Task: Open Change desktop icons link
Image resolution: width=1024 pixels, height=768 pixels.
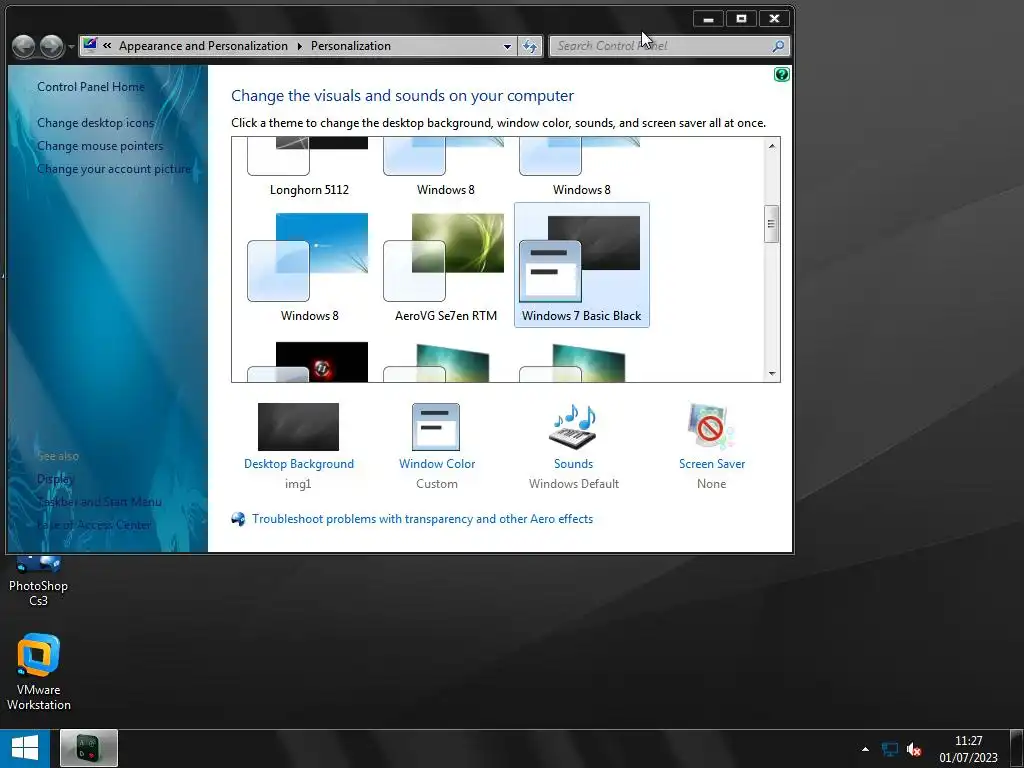Action: tap(95, 123)
